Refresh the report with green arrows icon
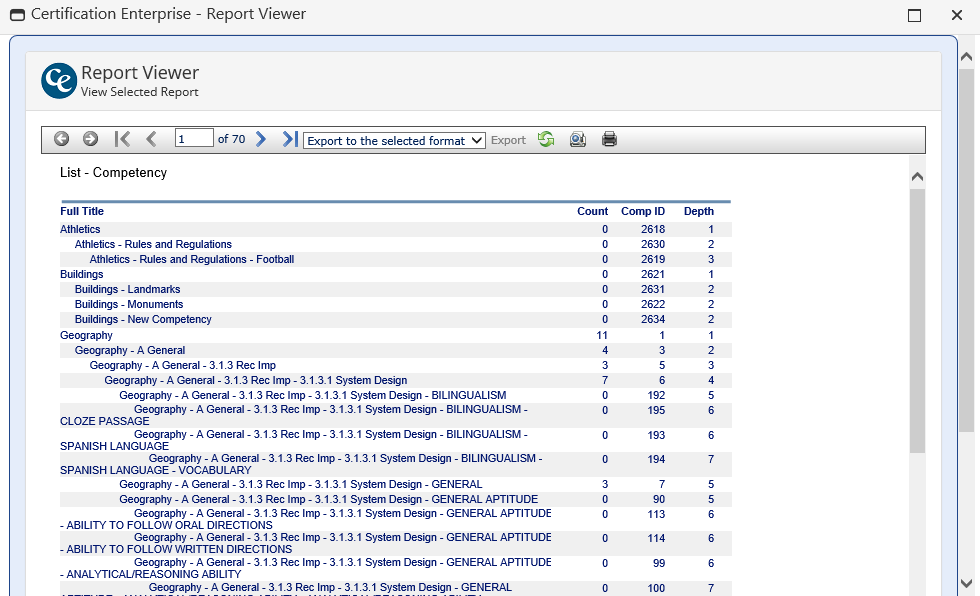Viewport: 980px width, 596px height. point(546,140)
